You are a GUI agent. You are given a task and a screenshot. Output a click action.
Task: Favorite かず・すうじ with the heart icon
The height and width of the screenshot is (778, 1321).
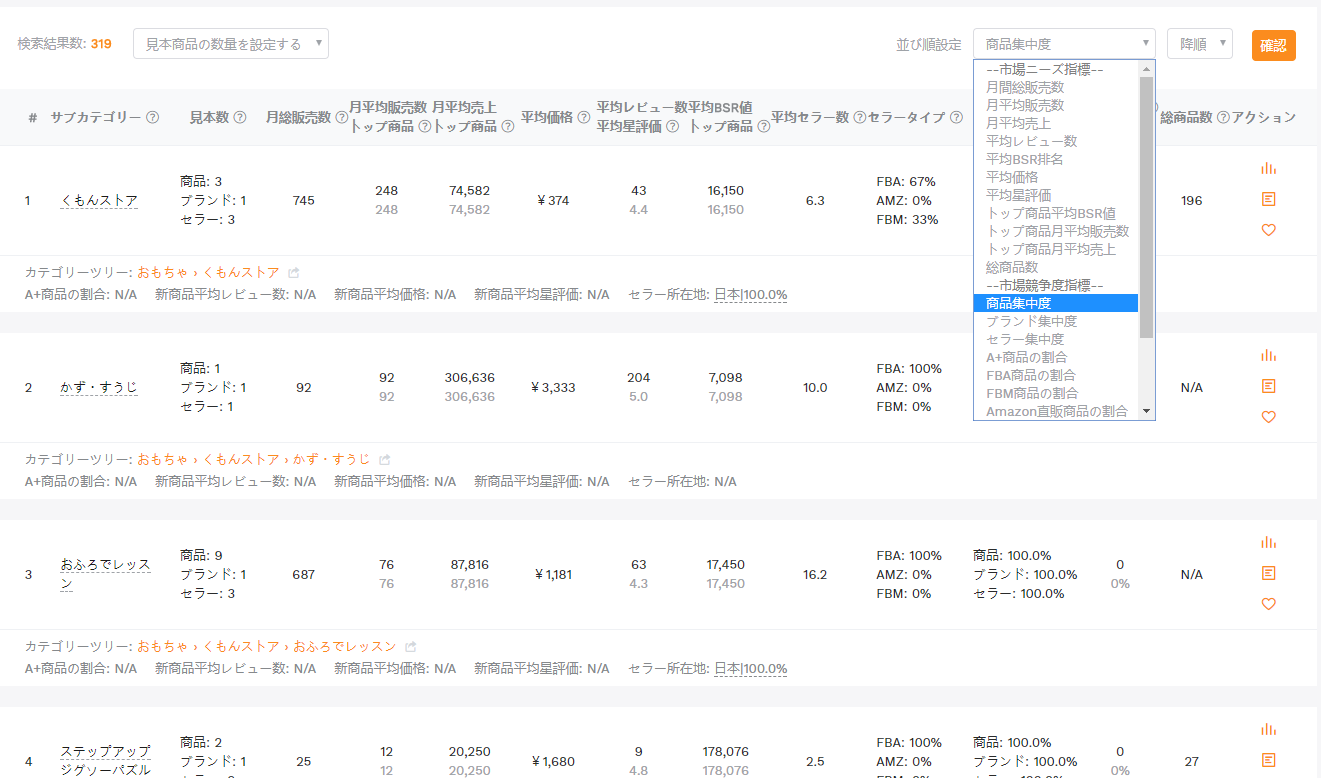click(x=1269, y=417)
